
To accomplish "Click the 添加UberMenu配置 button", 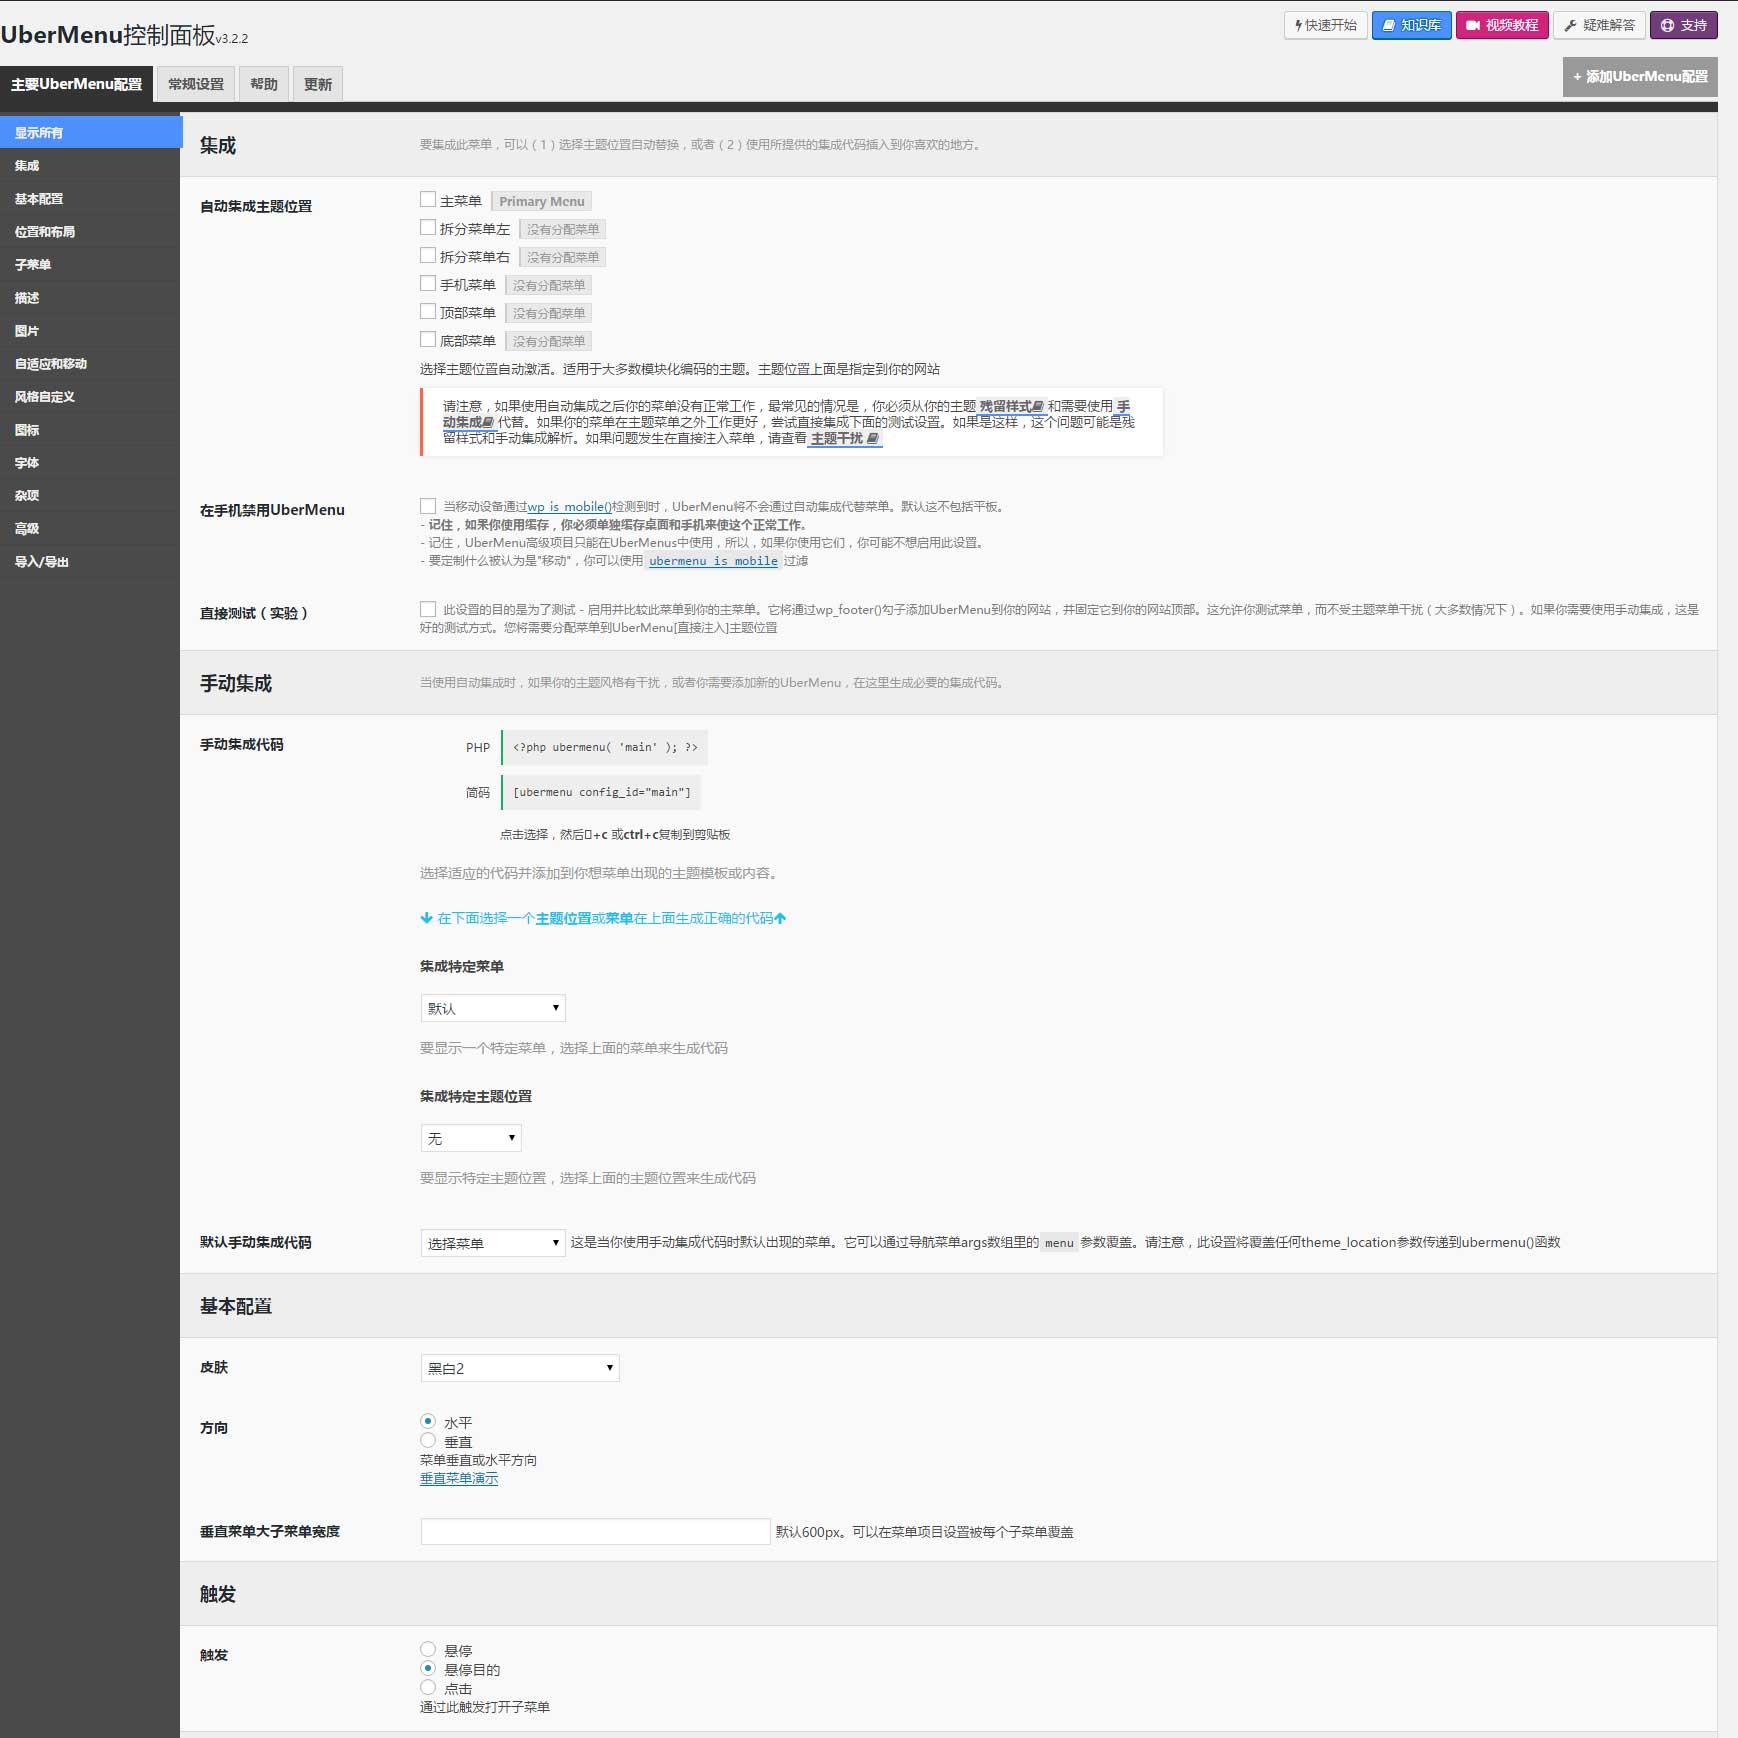I will (1640, 77).
